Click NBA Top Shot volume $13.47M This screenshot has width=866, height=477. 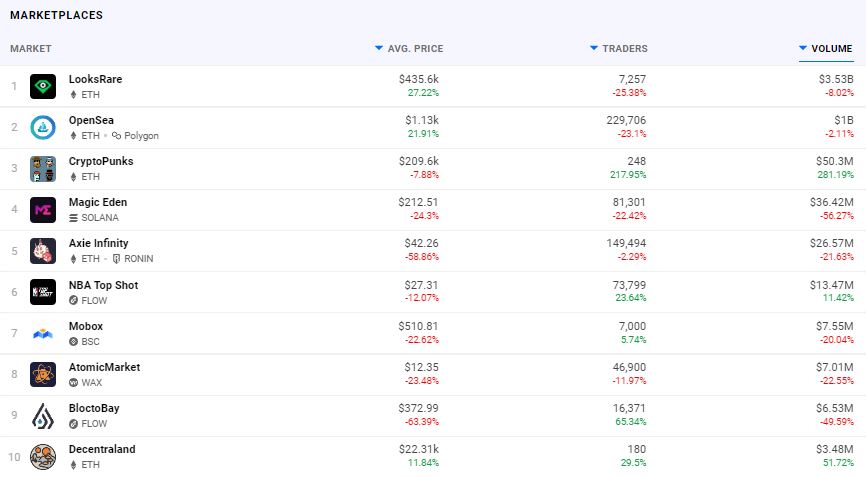coord(832,285)
